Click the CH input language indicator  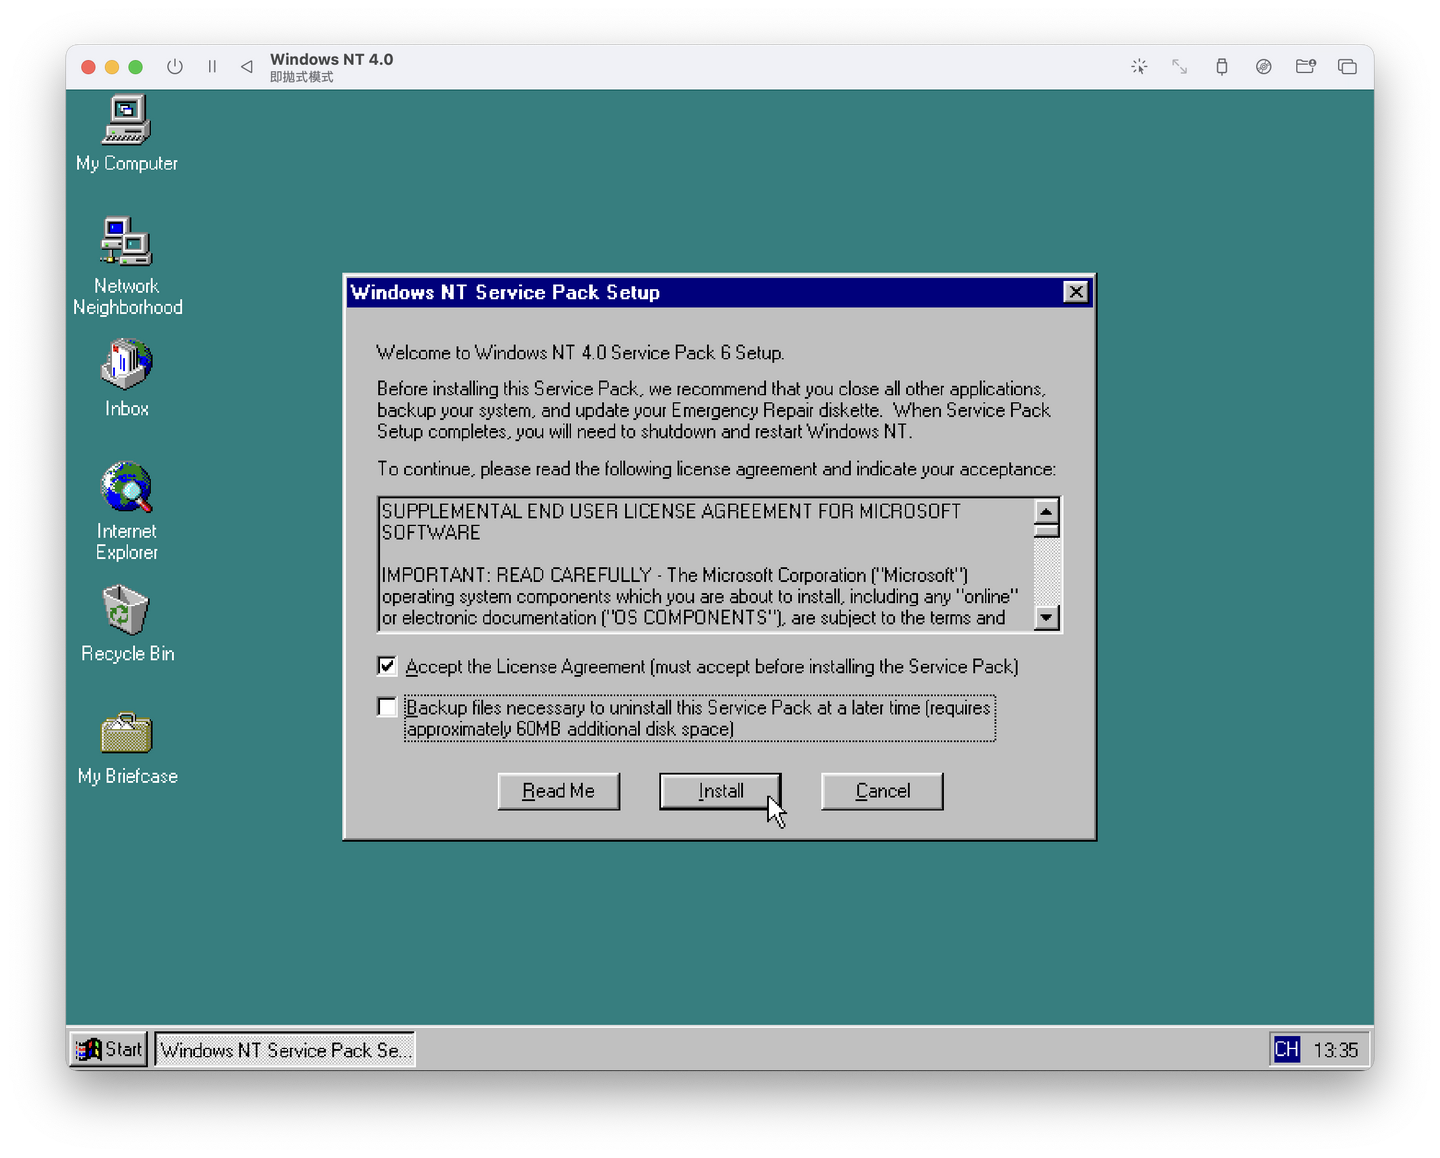tap(1287, 1049)
